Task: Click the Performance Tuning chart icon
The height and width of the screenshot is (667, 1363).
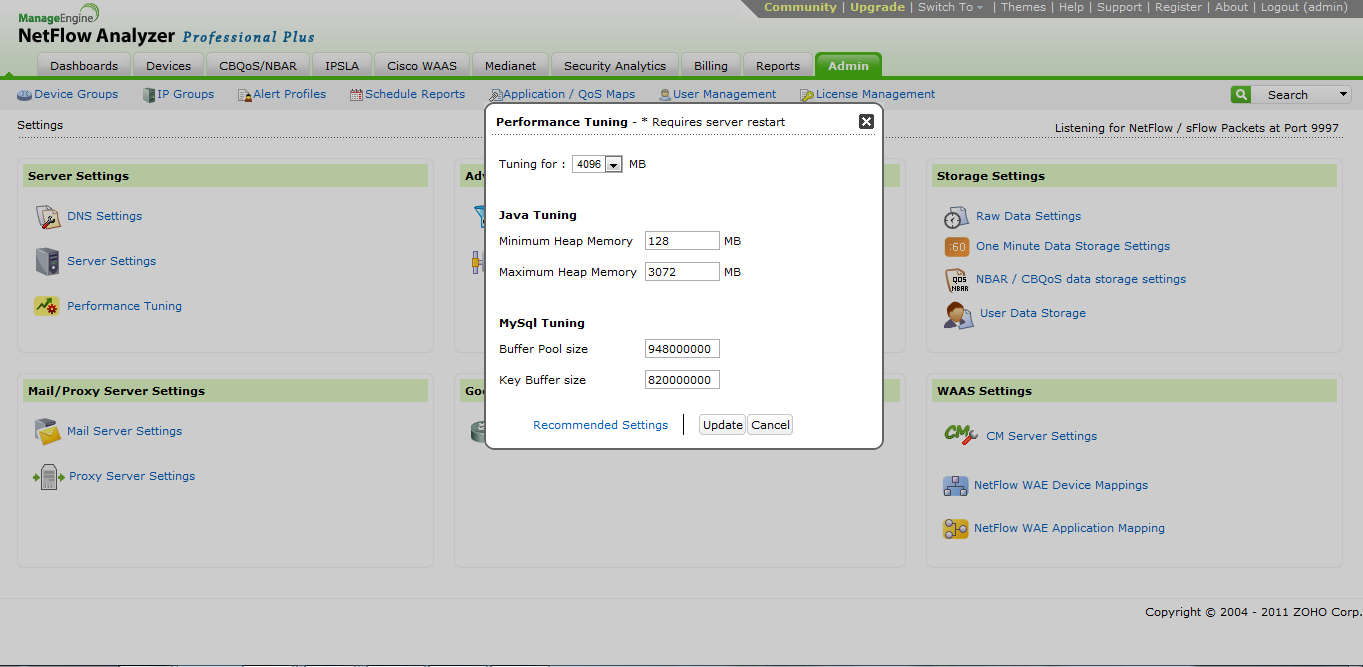Action: [x=47, y=306]
